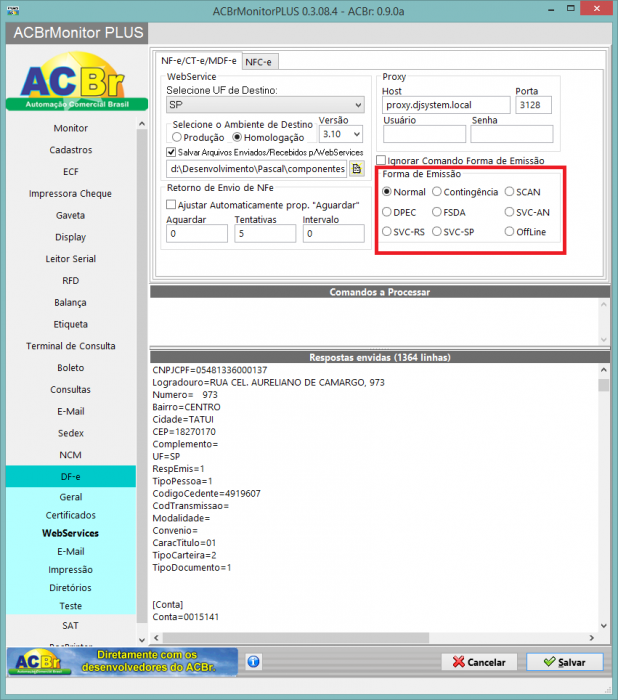
Task: Open the Gaveta section
Action: (x=71, y=215)
